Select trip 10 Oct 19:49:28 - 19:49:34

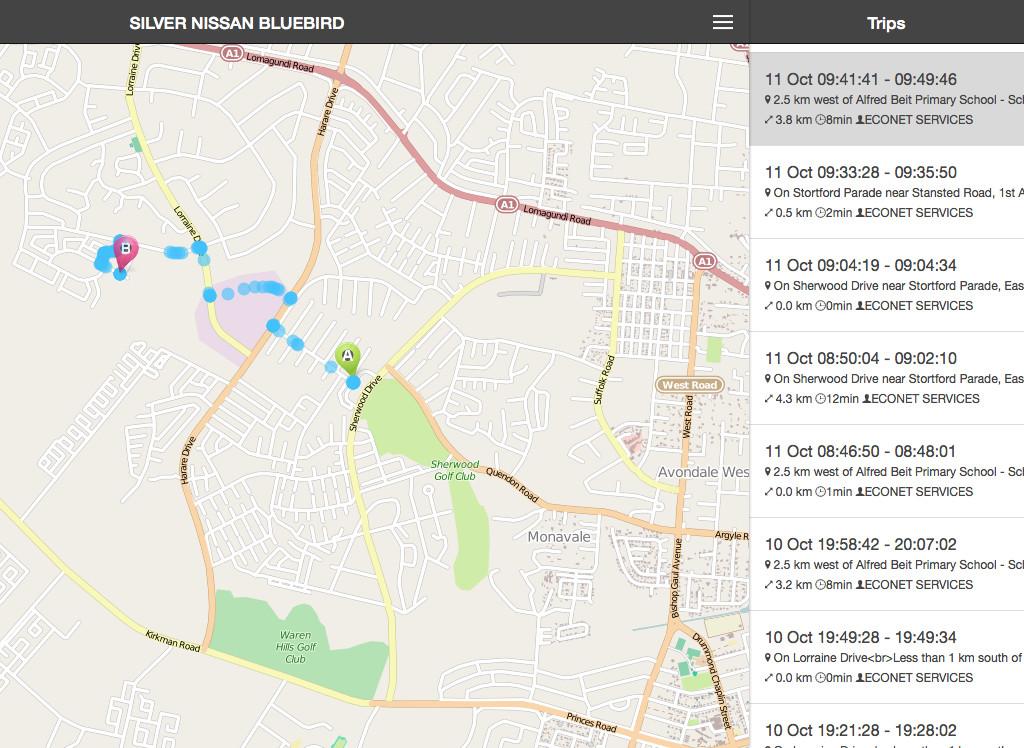click(887, 657)
